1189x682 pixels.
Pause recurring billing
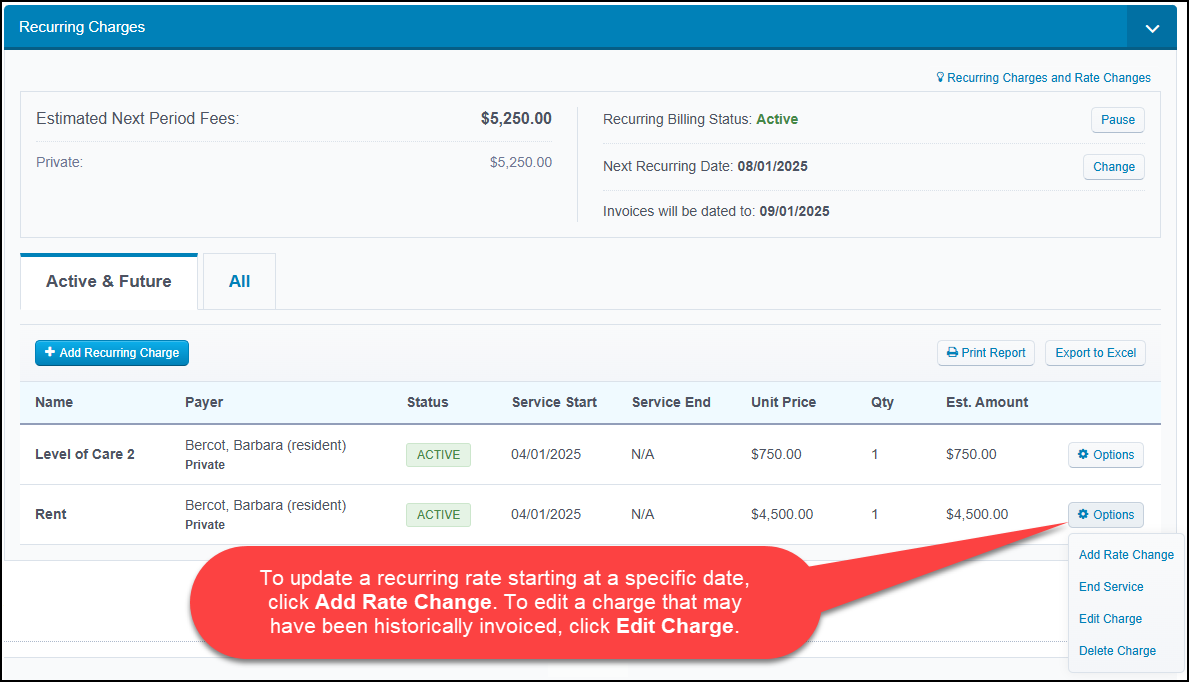click(x=1118, y=120)
